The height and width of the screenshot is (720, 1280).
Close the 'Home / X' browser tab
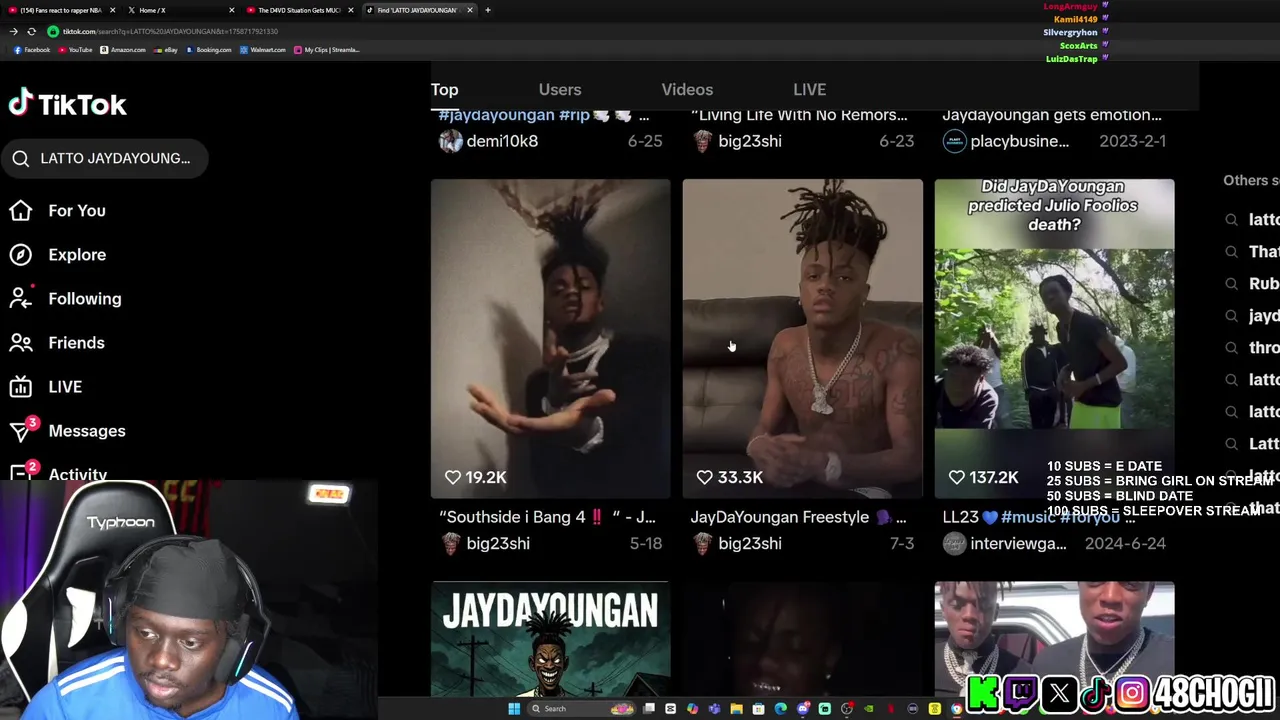tap(232, 10)
